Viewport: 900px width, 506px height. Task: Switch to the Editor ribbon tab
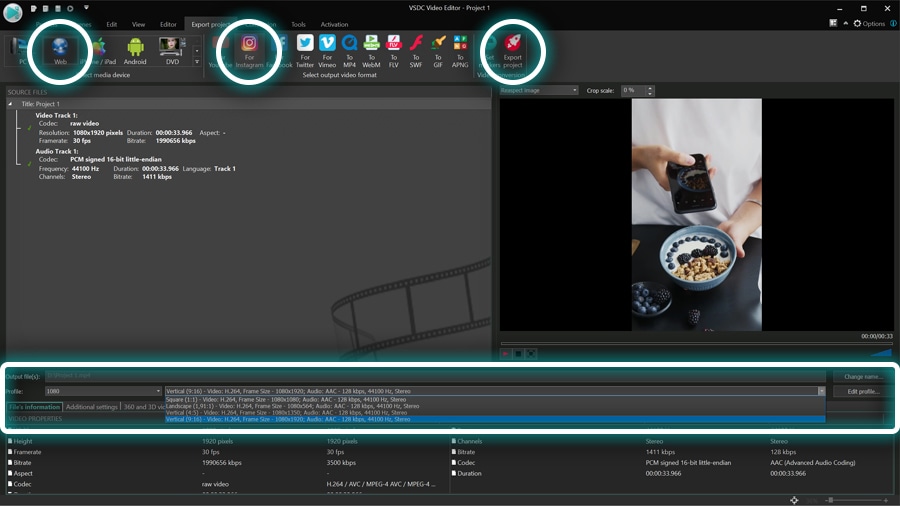pos(168,25)
